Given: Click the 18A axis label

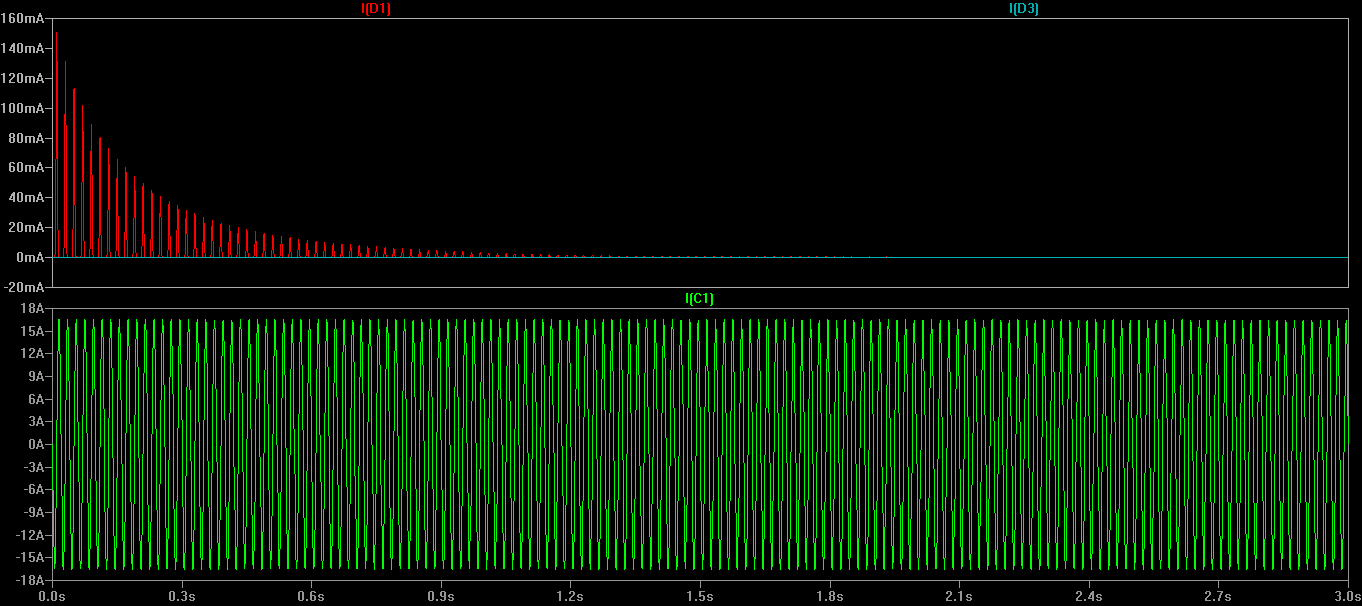Looking at the screenshot, I should pyautogui.click(x=34, y=309).
